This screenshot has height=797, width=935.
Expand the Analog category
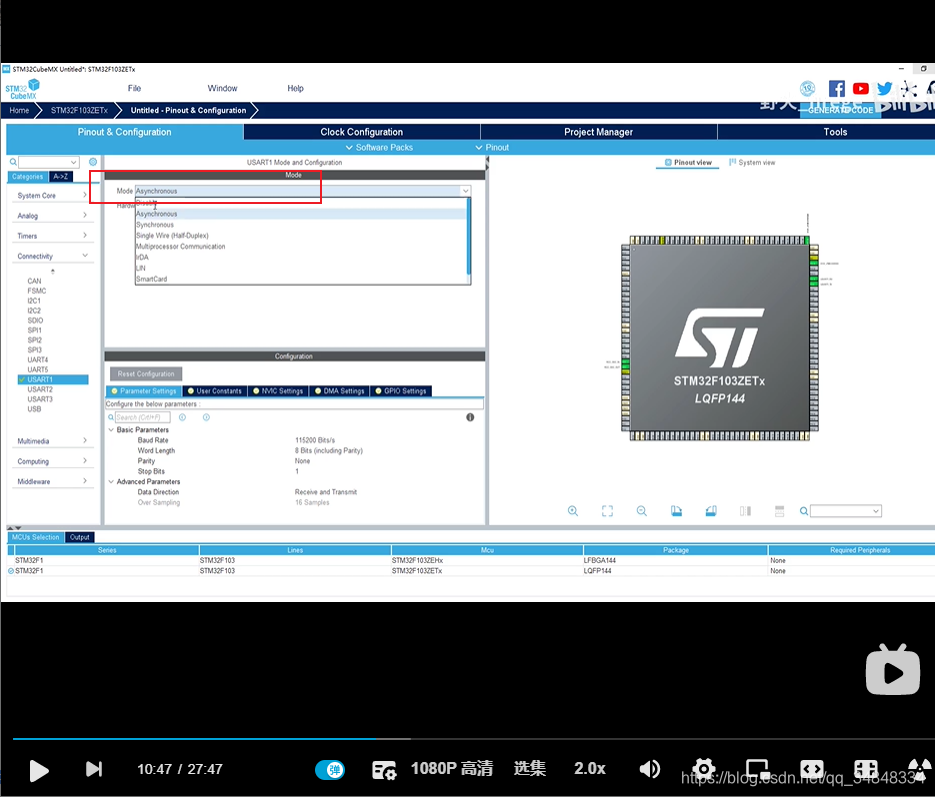point(52,216)
